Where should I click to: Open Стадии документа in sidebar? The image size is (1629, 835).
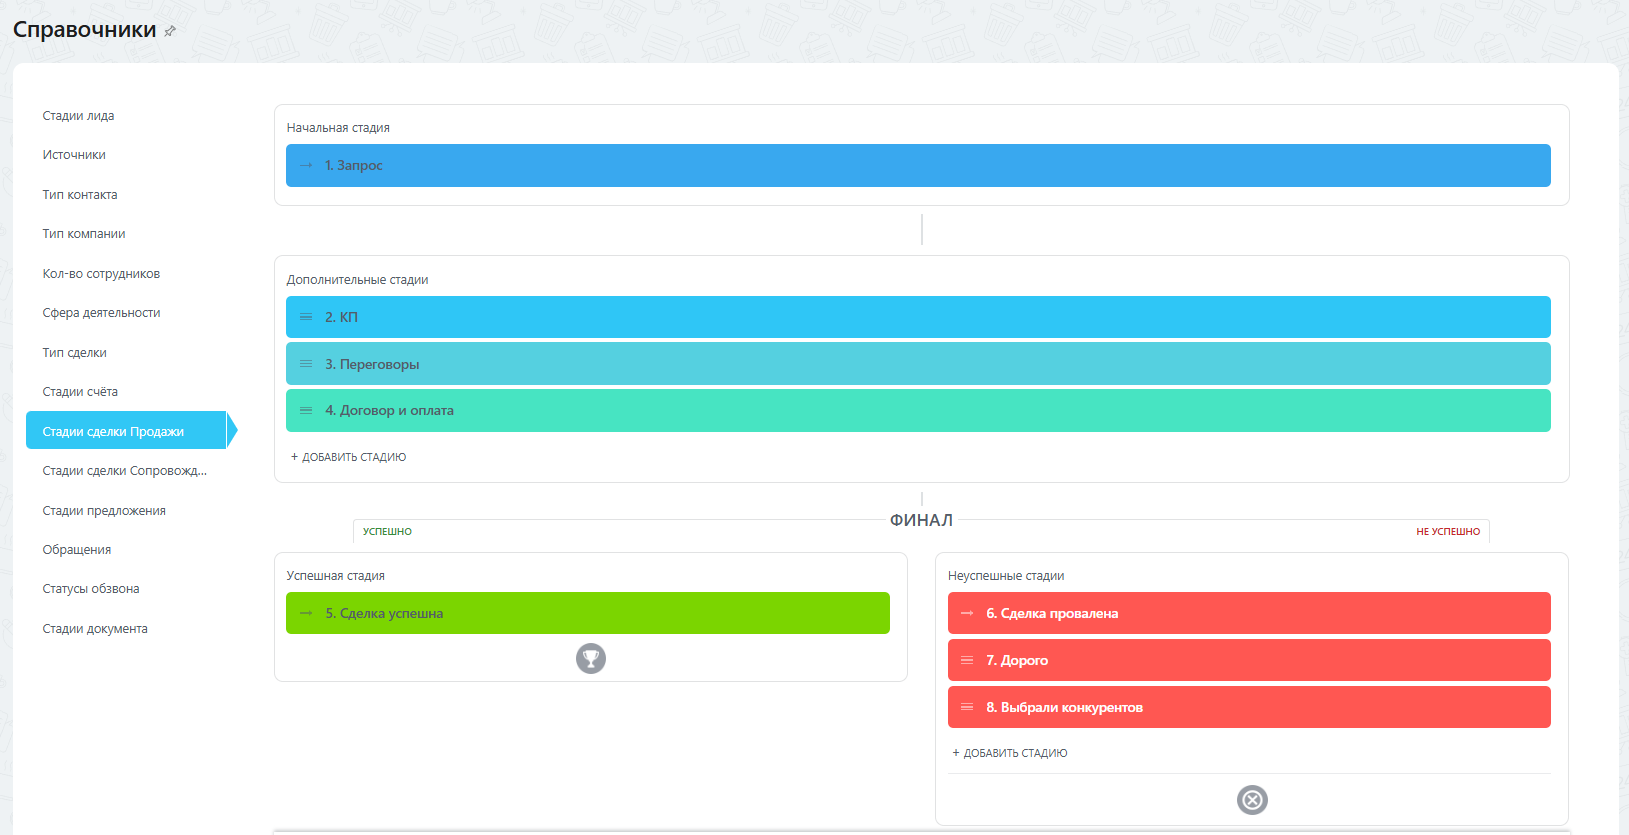click(x=95, y=629)
